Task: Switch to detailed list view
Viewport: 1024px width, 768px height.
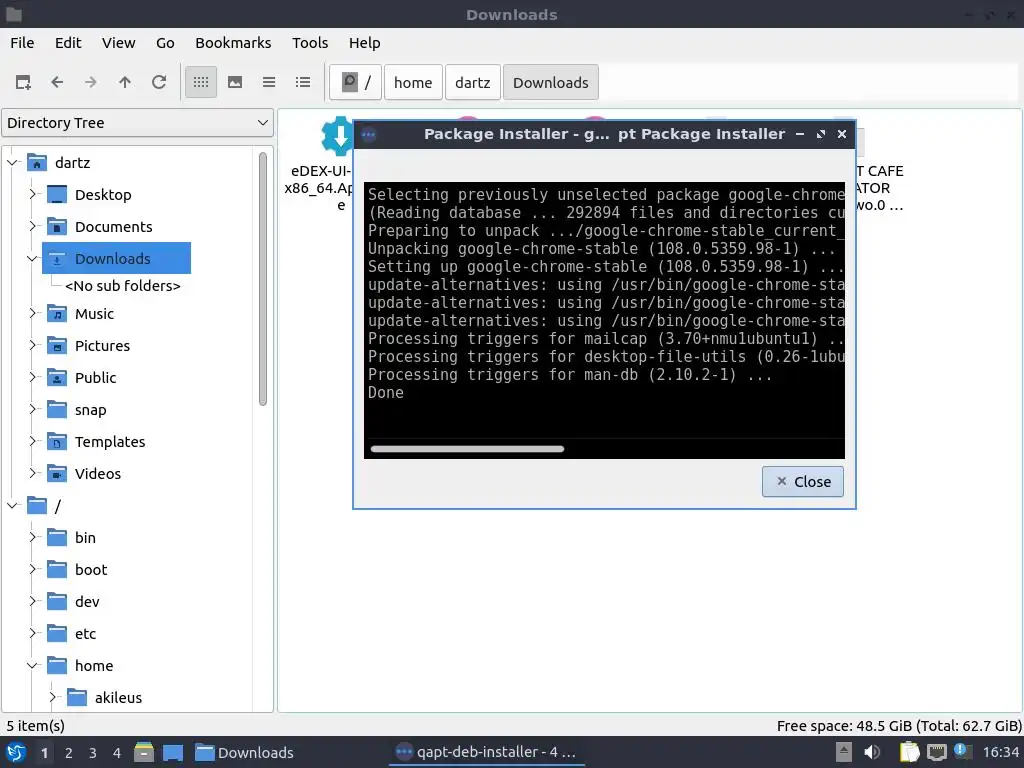Action: pyautogui.click(x=303, y=82)
